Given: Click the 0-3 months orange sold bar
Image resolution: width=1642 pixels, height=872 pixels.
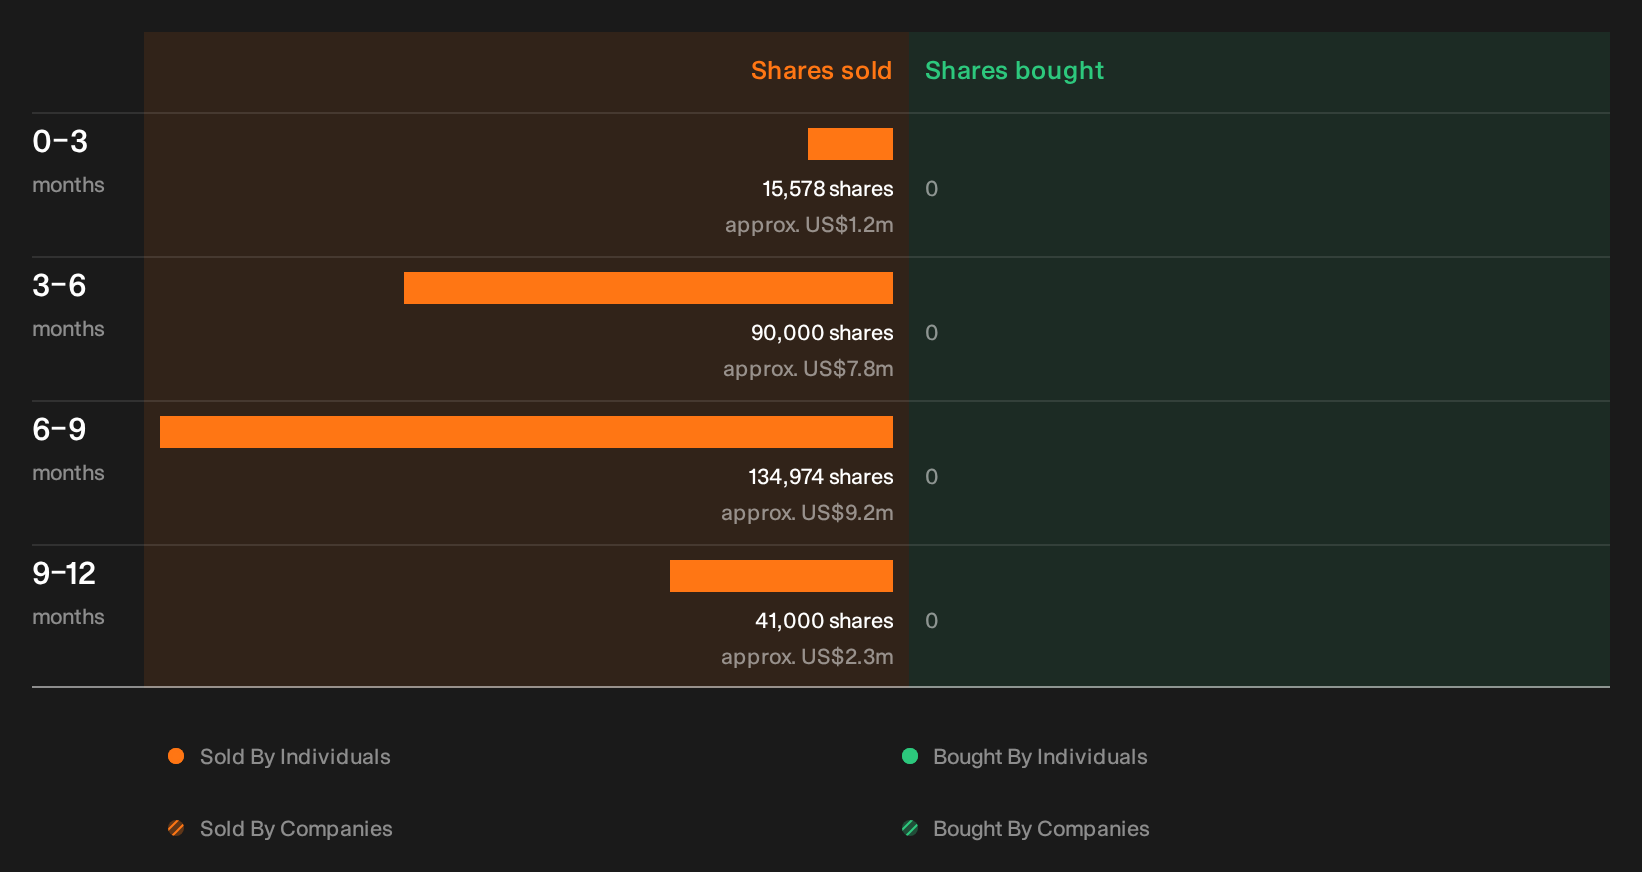Looking at the screenshot, I should click(850, 144).
